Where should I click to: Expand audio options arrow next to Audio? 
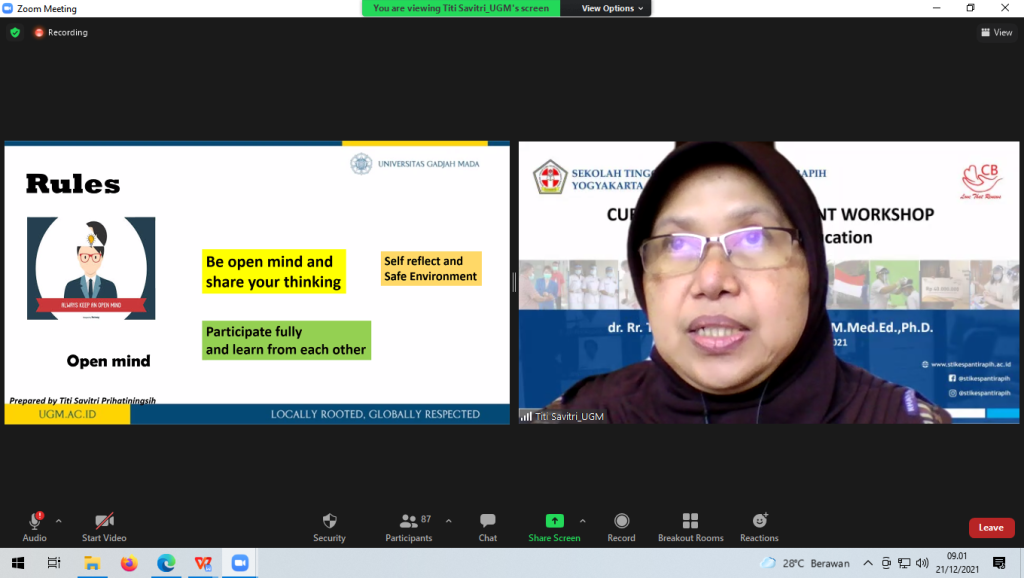(x=59, y=521)
